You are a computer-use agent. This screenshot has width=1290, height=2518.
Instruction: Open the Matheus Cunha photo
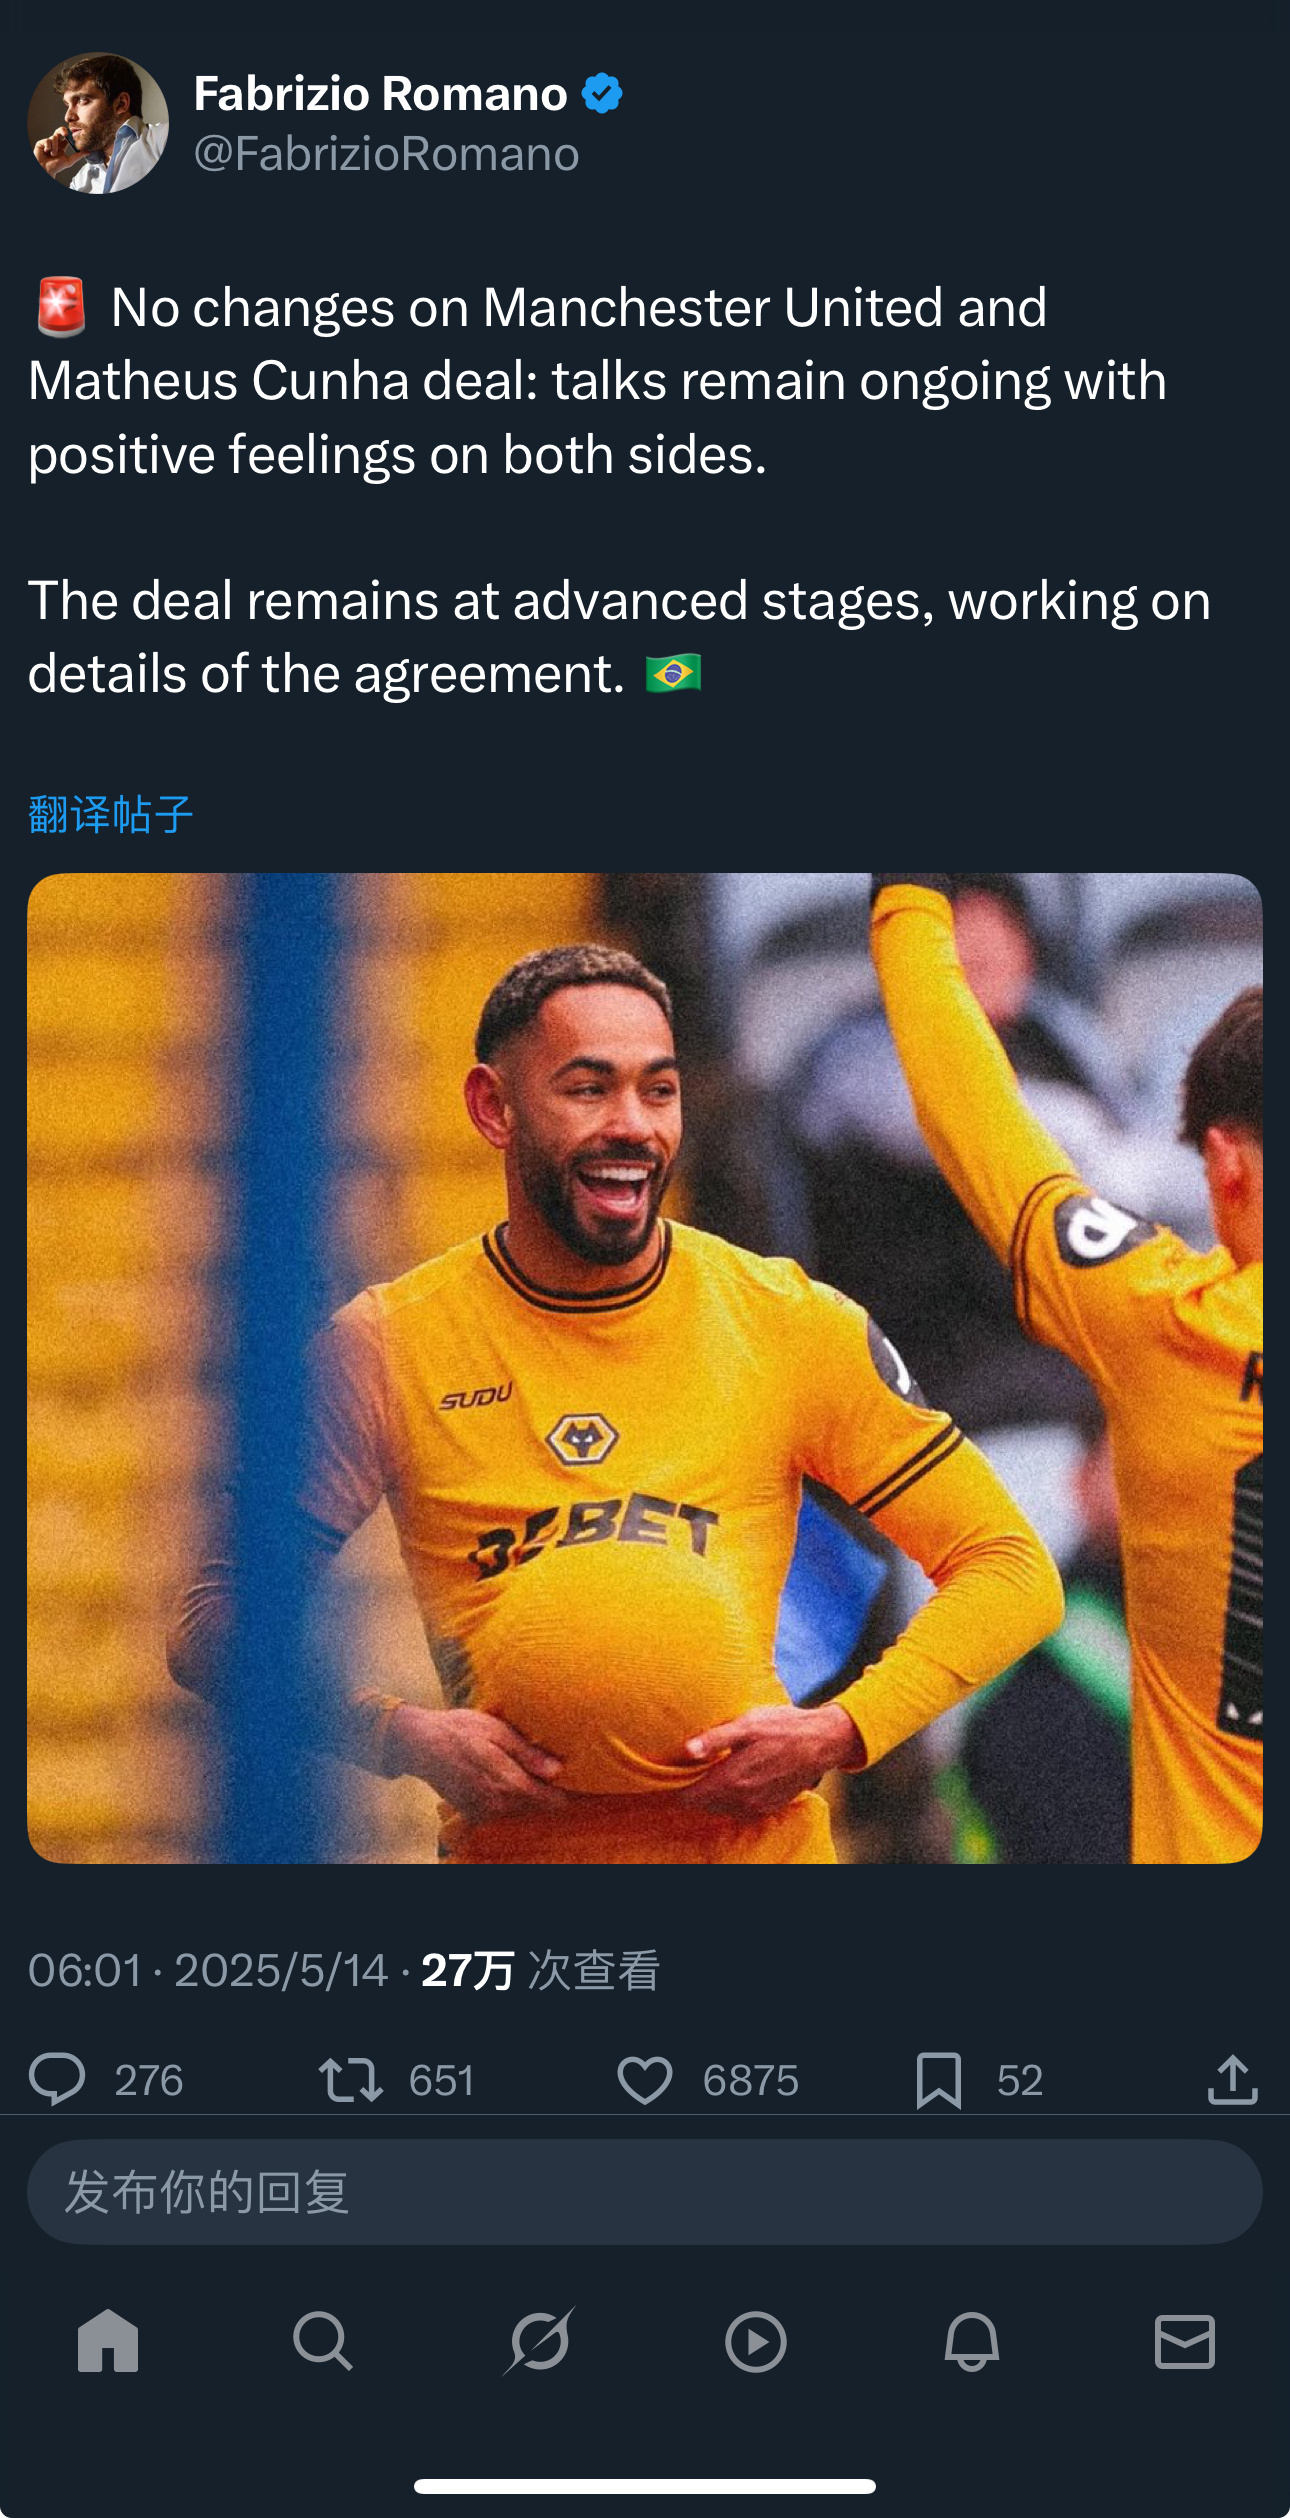coord(644,1368)
